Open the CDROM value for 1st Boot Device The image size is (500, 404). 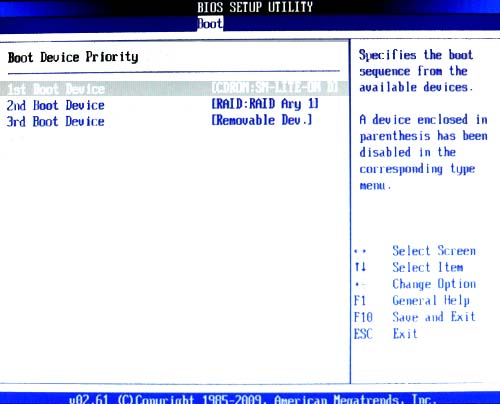(274, 88)
